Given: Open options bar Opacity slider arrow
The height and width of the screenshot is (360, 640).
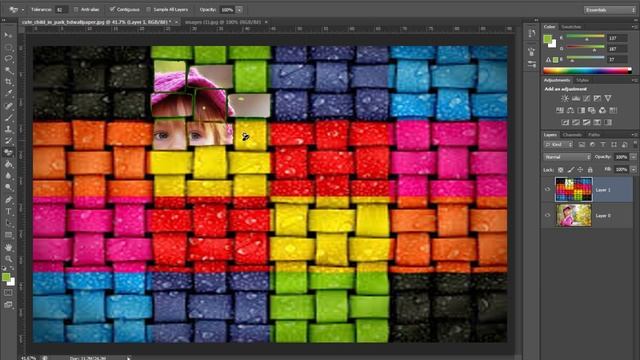Looking at the screenshot, I should (239, 9).
